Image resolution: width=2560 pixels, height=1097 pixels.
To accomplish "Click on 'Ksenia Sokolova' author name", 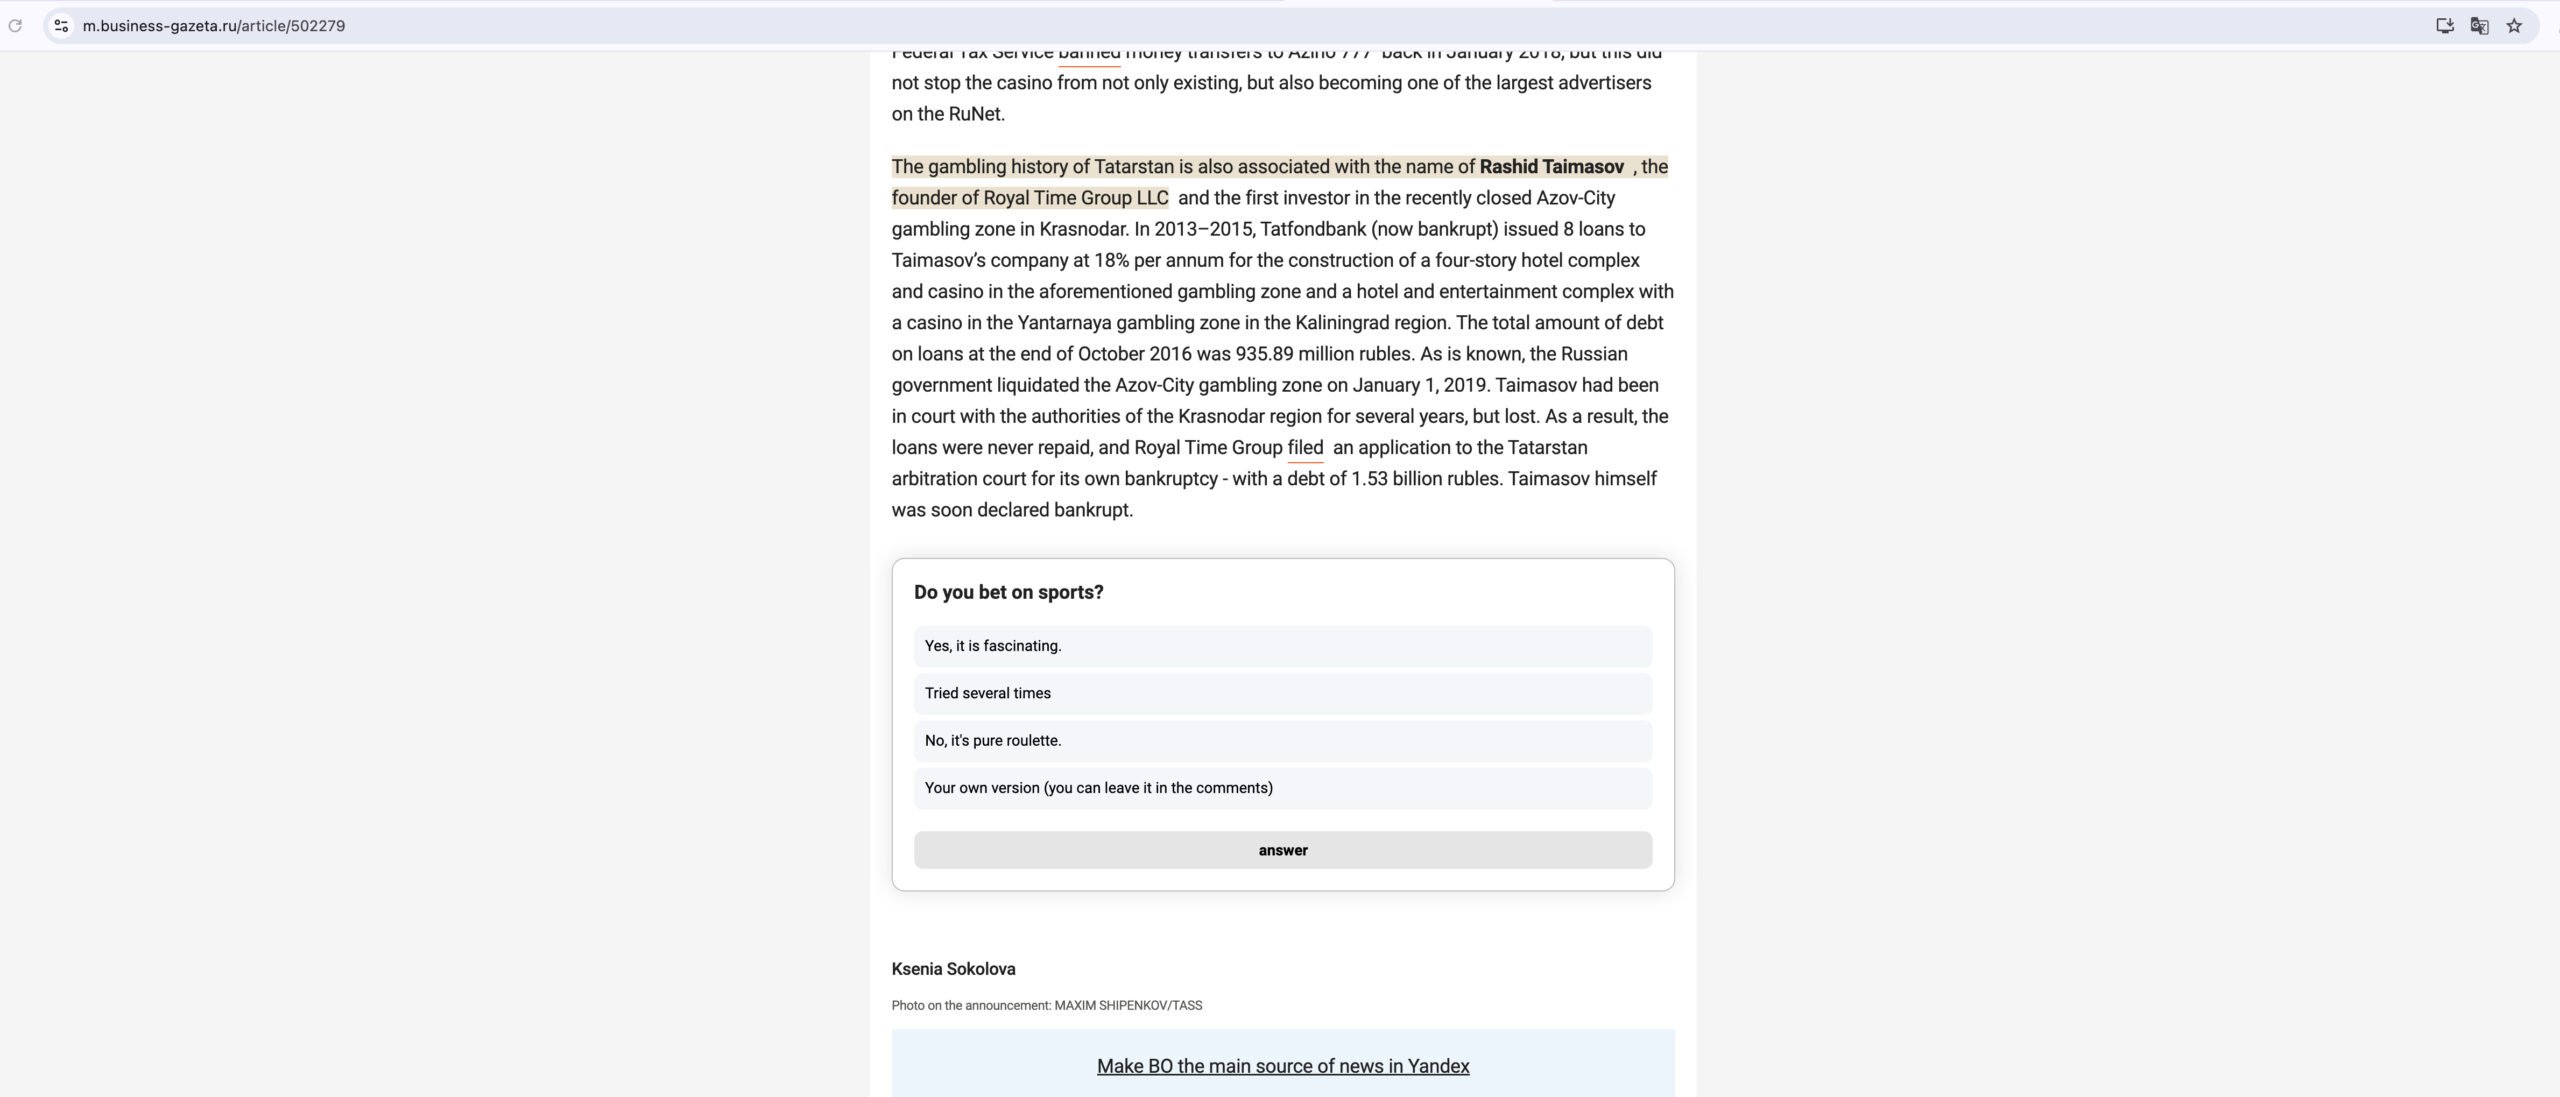I will click(953, 968).
